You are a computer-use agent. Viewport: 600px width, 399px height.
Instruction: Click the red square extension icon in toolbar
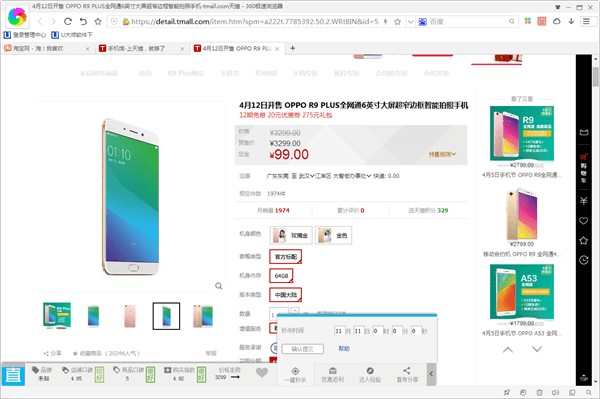[541, 21]
